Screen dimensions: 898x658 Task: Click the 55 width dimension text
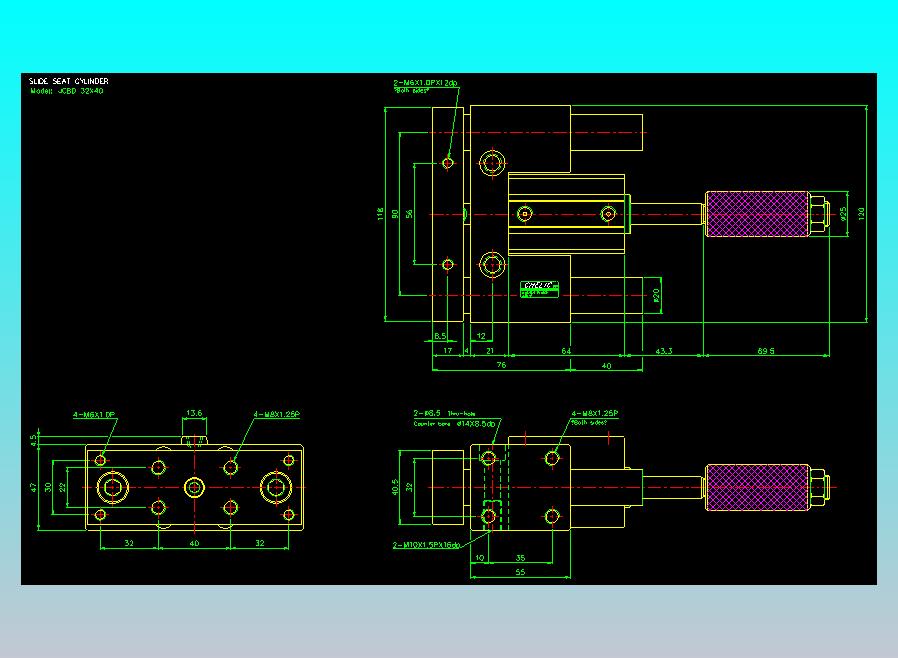point(520,572)
